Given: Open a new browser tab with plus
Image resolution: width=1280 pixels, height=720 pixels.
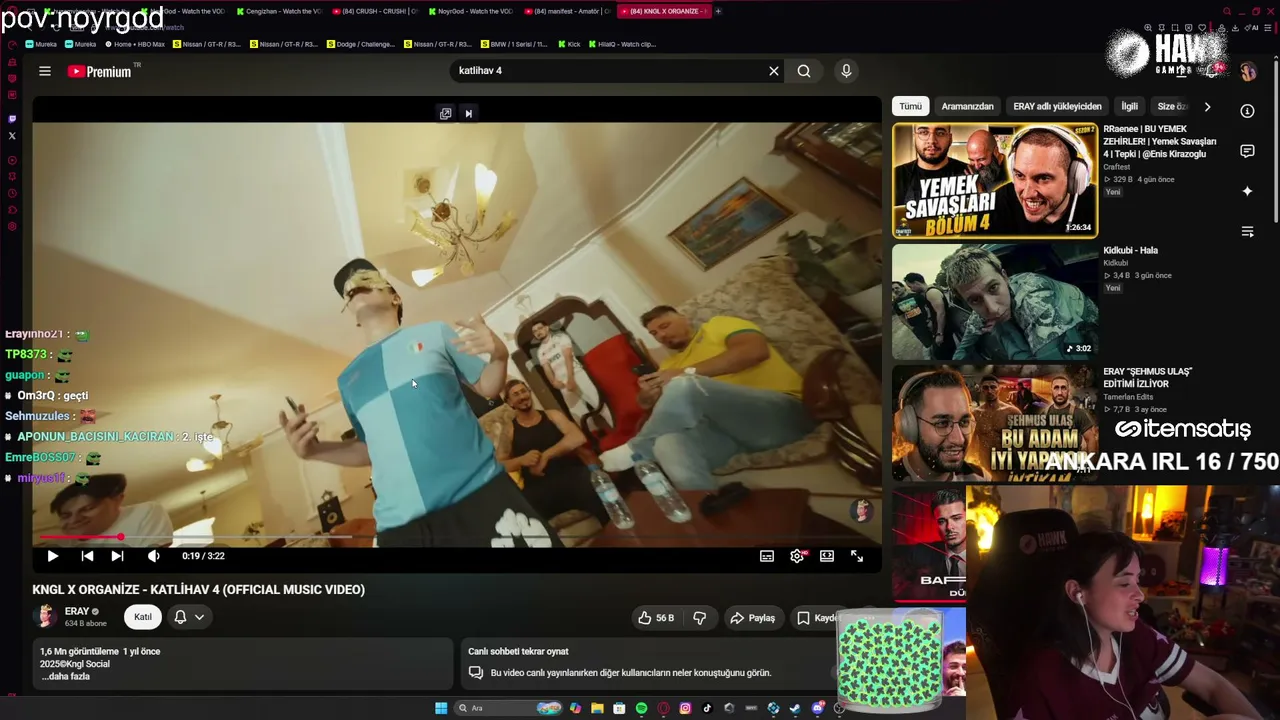Looking at the screenshot, I should click(718, 11).
